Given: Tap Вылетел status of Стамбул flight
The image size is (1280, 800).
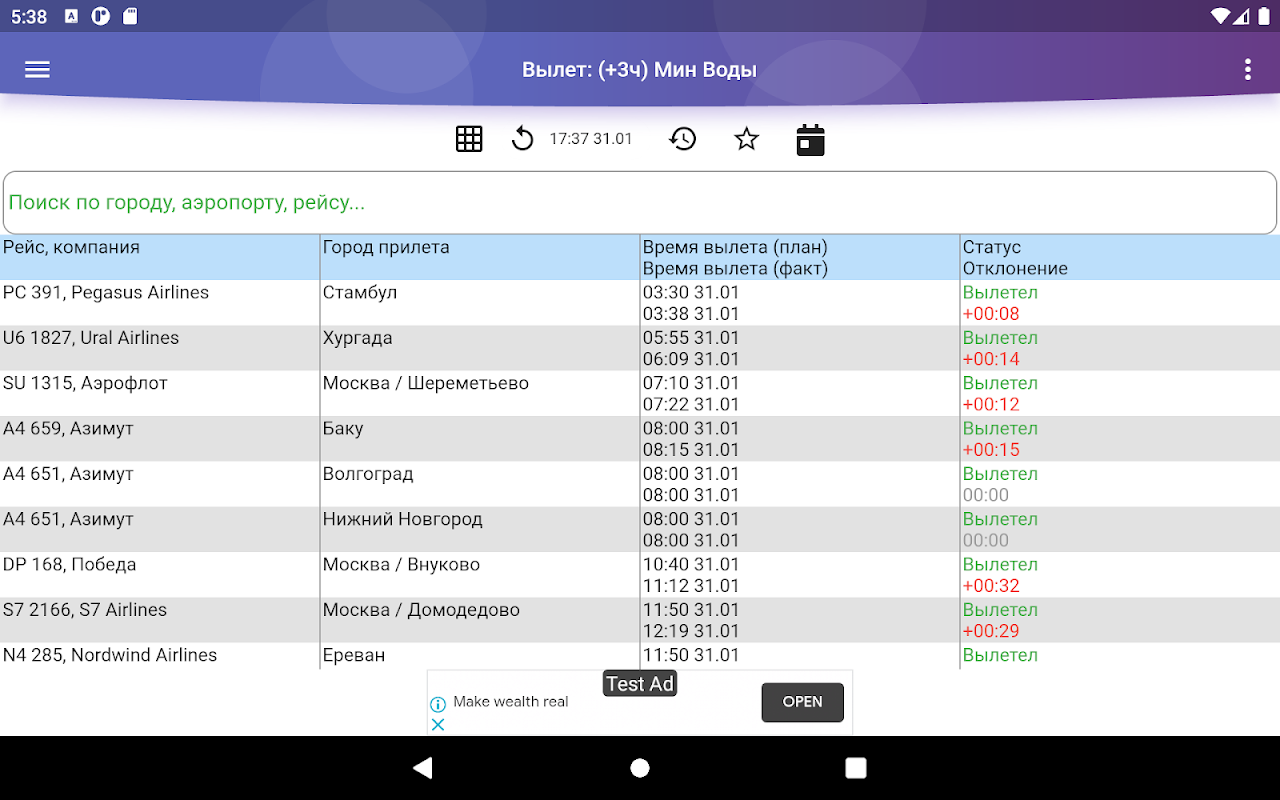Looking at the screenshot, I should point(1000,293).
